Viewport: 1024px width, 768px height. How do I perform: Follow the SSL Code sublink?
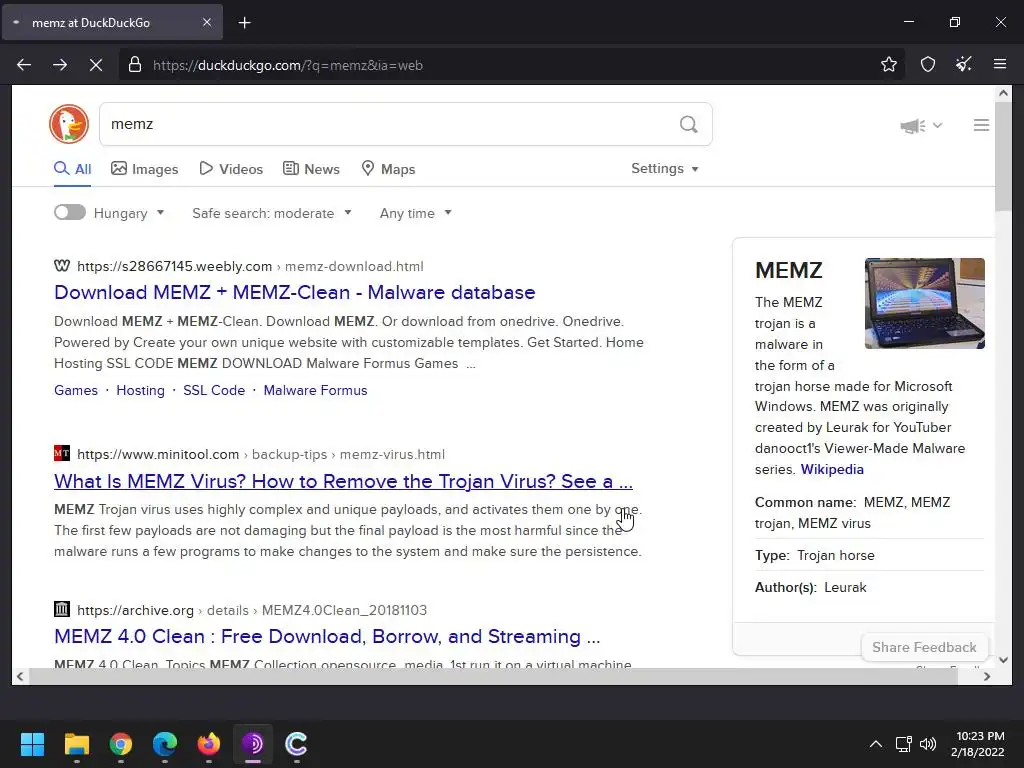coord(214,390)
